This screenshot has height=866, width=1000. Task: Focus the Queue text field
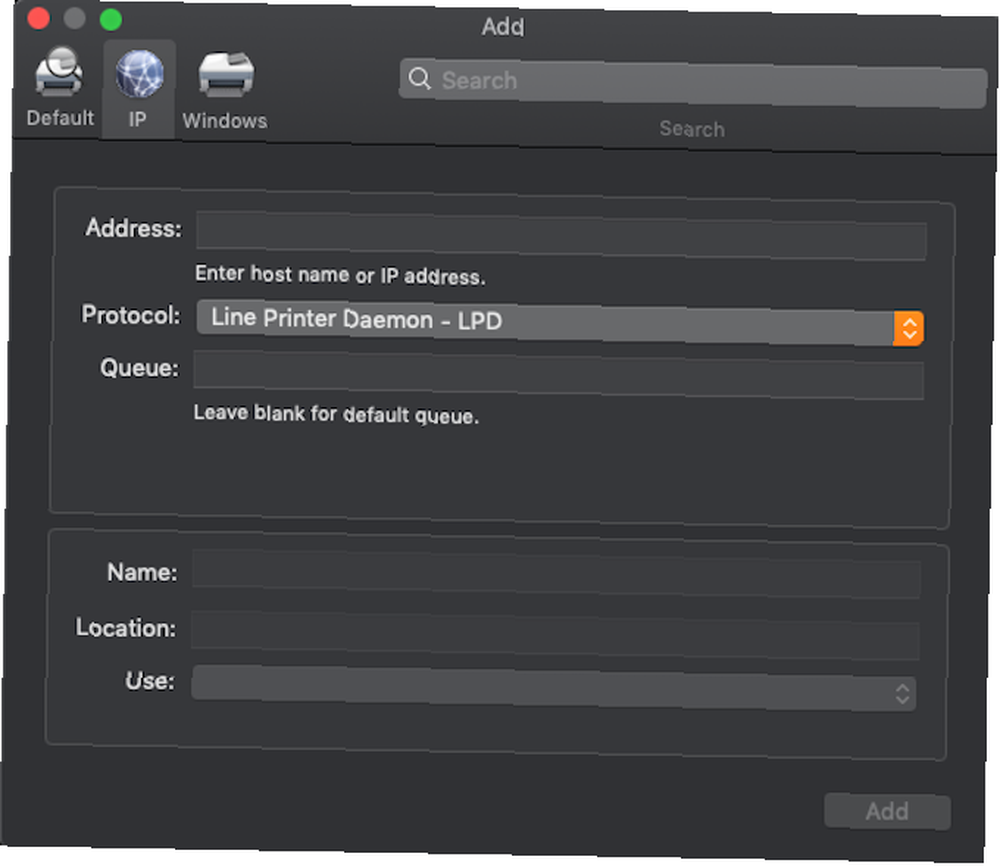[559, 375]
